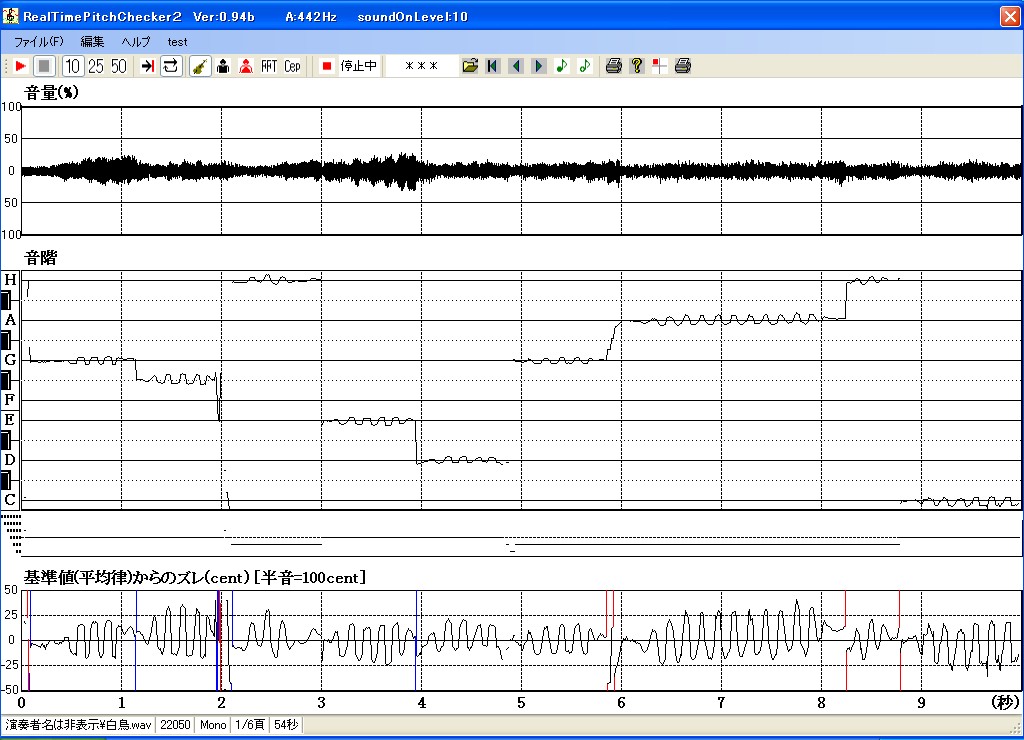
Task: Click the 54秒 duration status cell
Action: tap(286, 725)
